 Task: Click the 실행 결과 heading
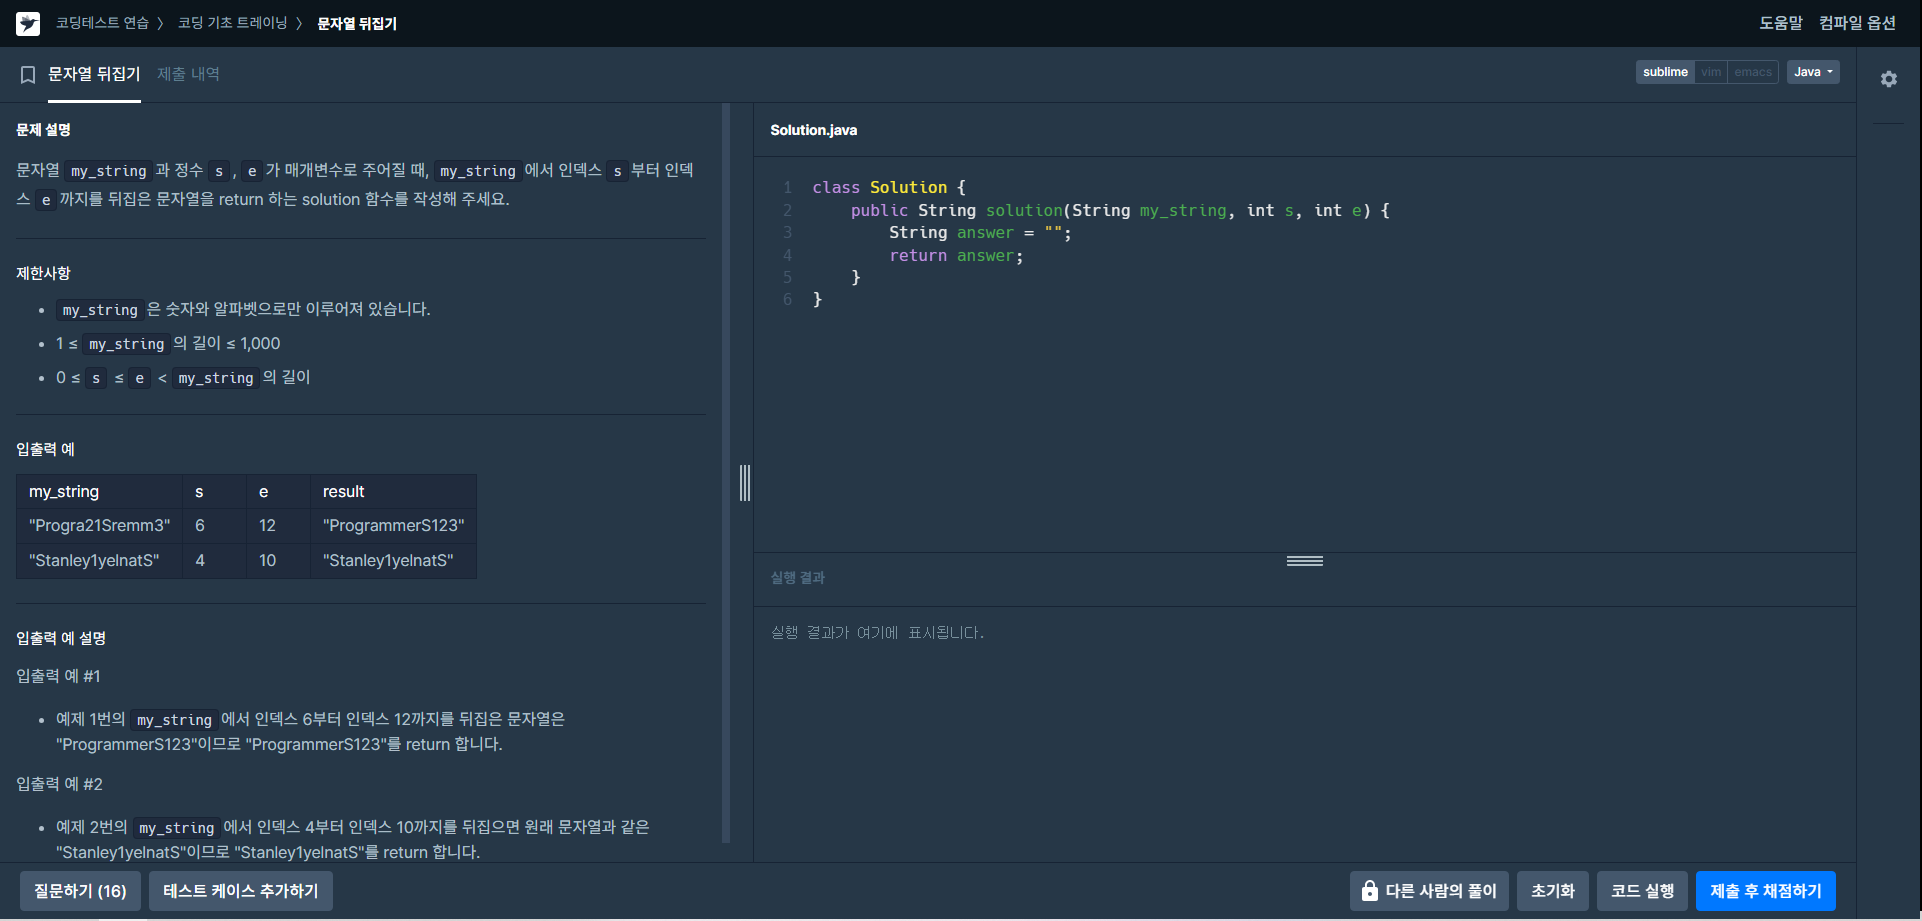tap(797, 578)
